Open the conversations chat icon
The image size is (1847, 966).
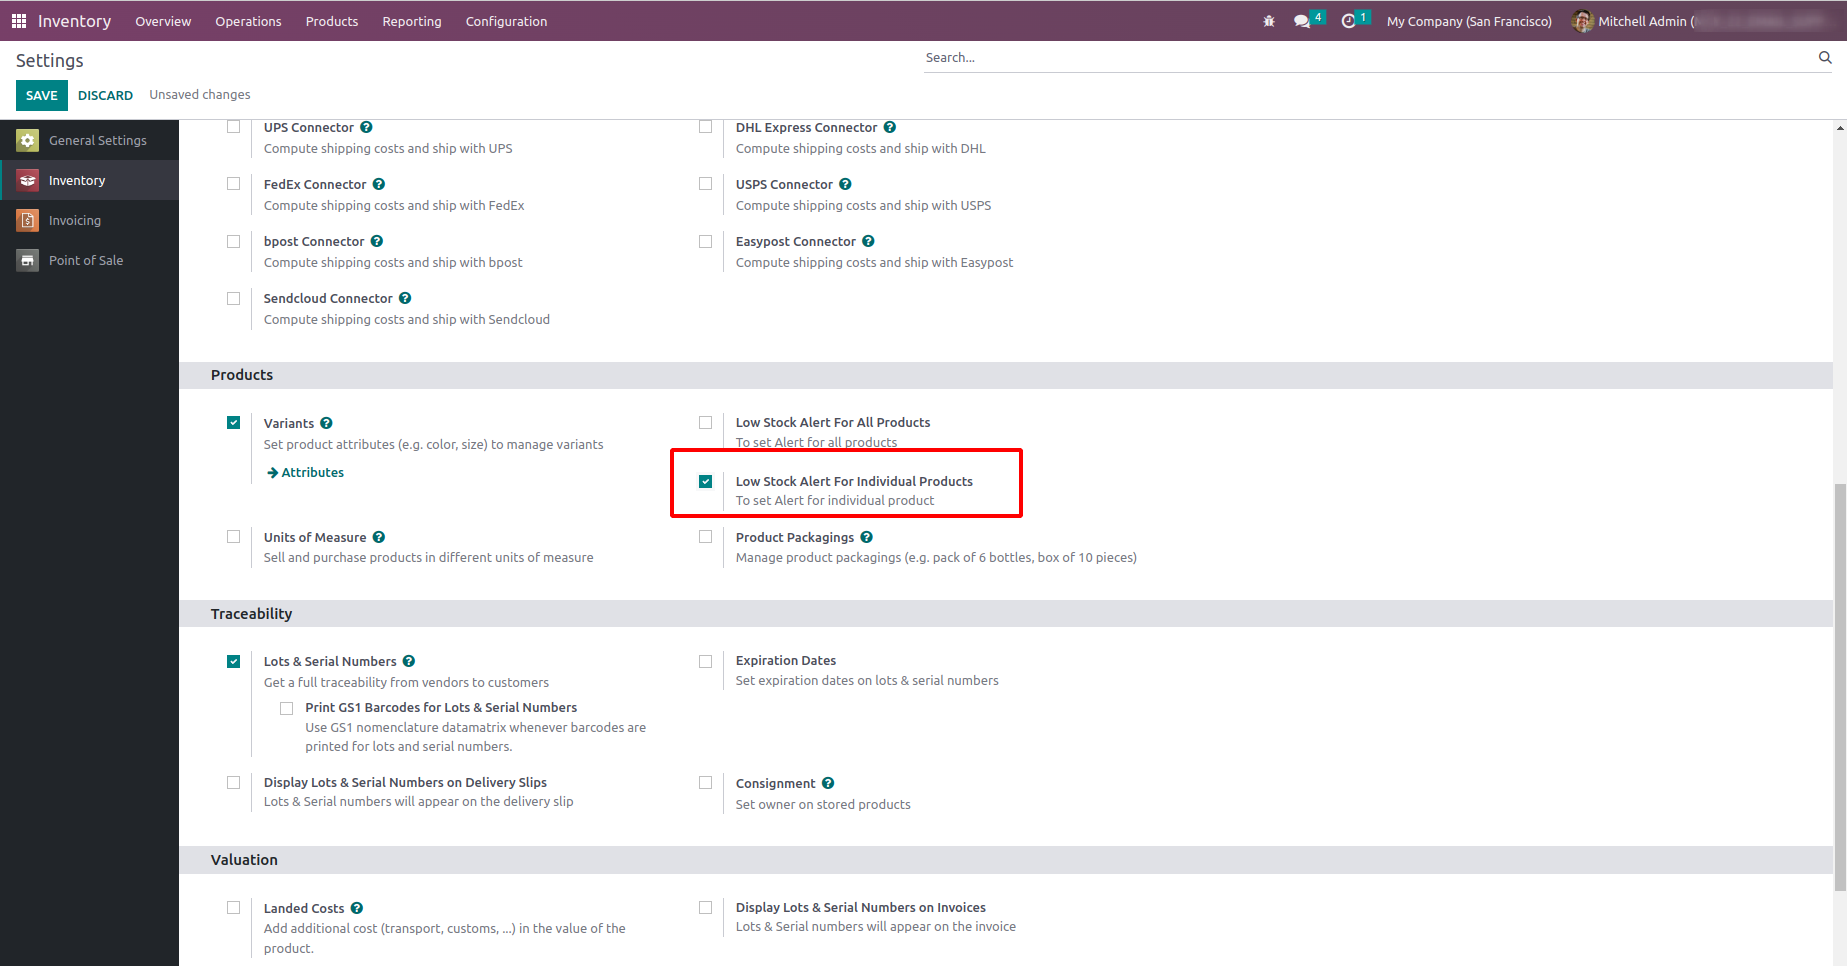[1301, 21]
